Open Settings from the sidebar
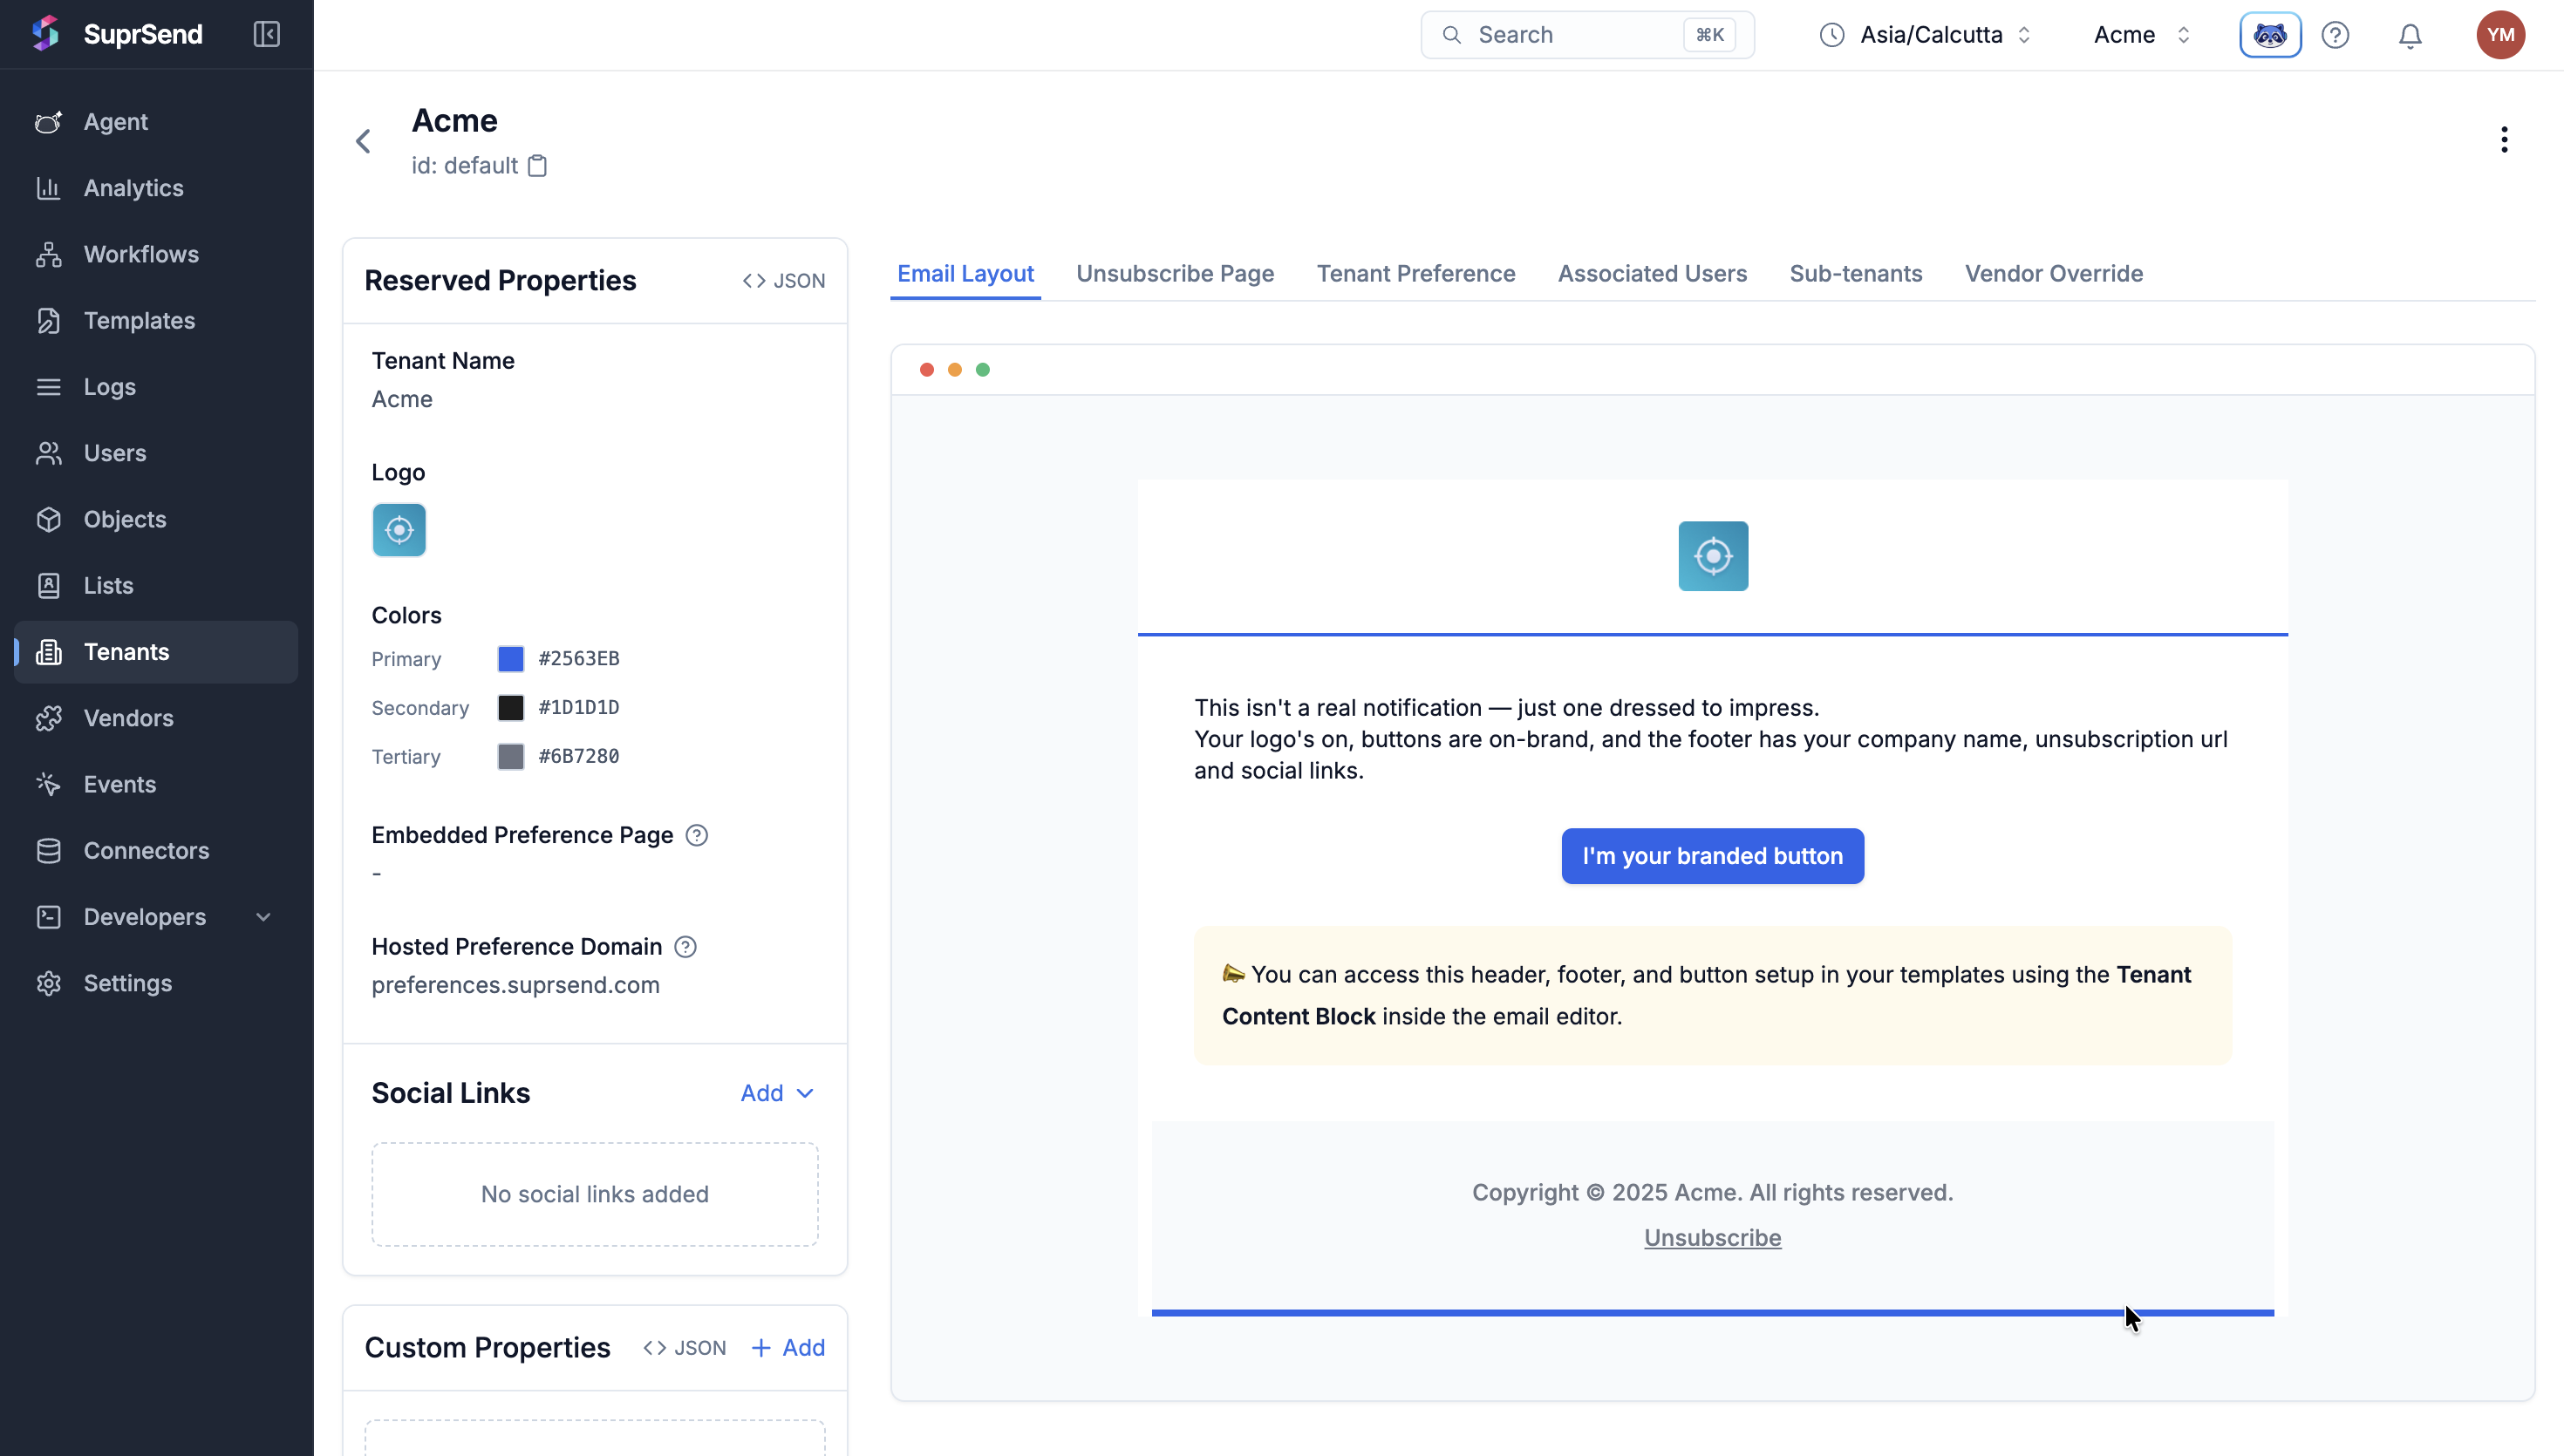The width and height of the screenshot is (2564, 1456). (x=156, y=983)
